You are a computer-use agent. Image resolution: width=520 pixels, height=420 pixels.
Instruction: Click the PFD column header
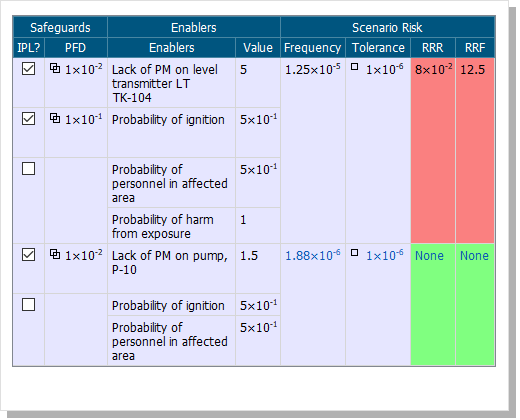click(x=76, y=48)
